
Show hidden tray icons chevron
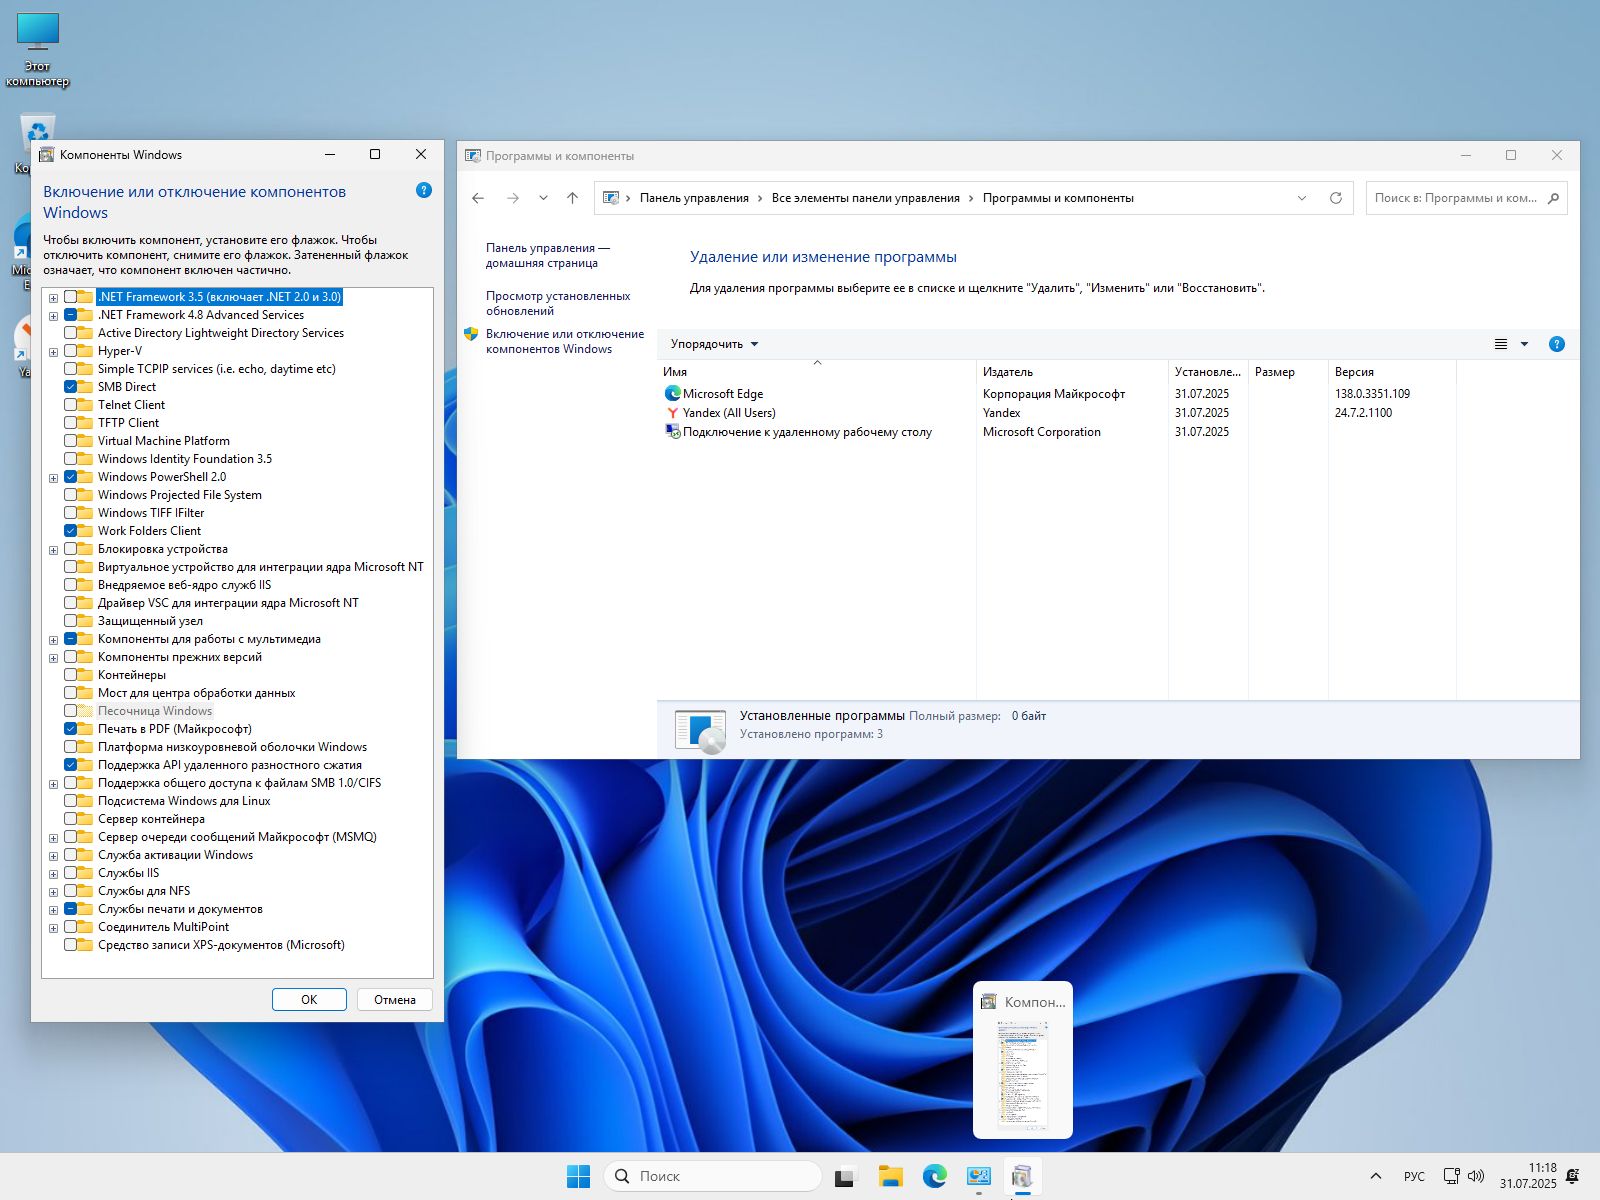[1376, 1176]
